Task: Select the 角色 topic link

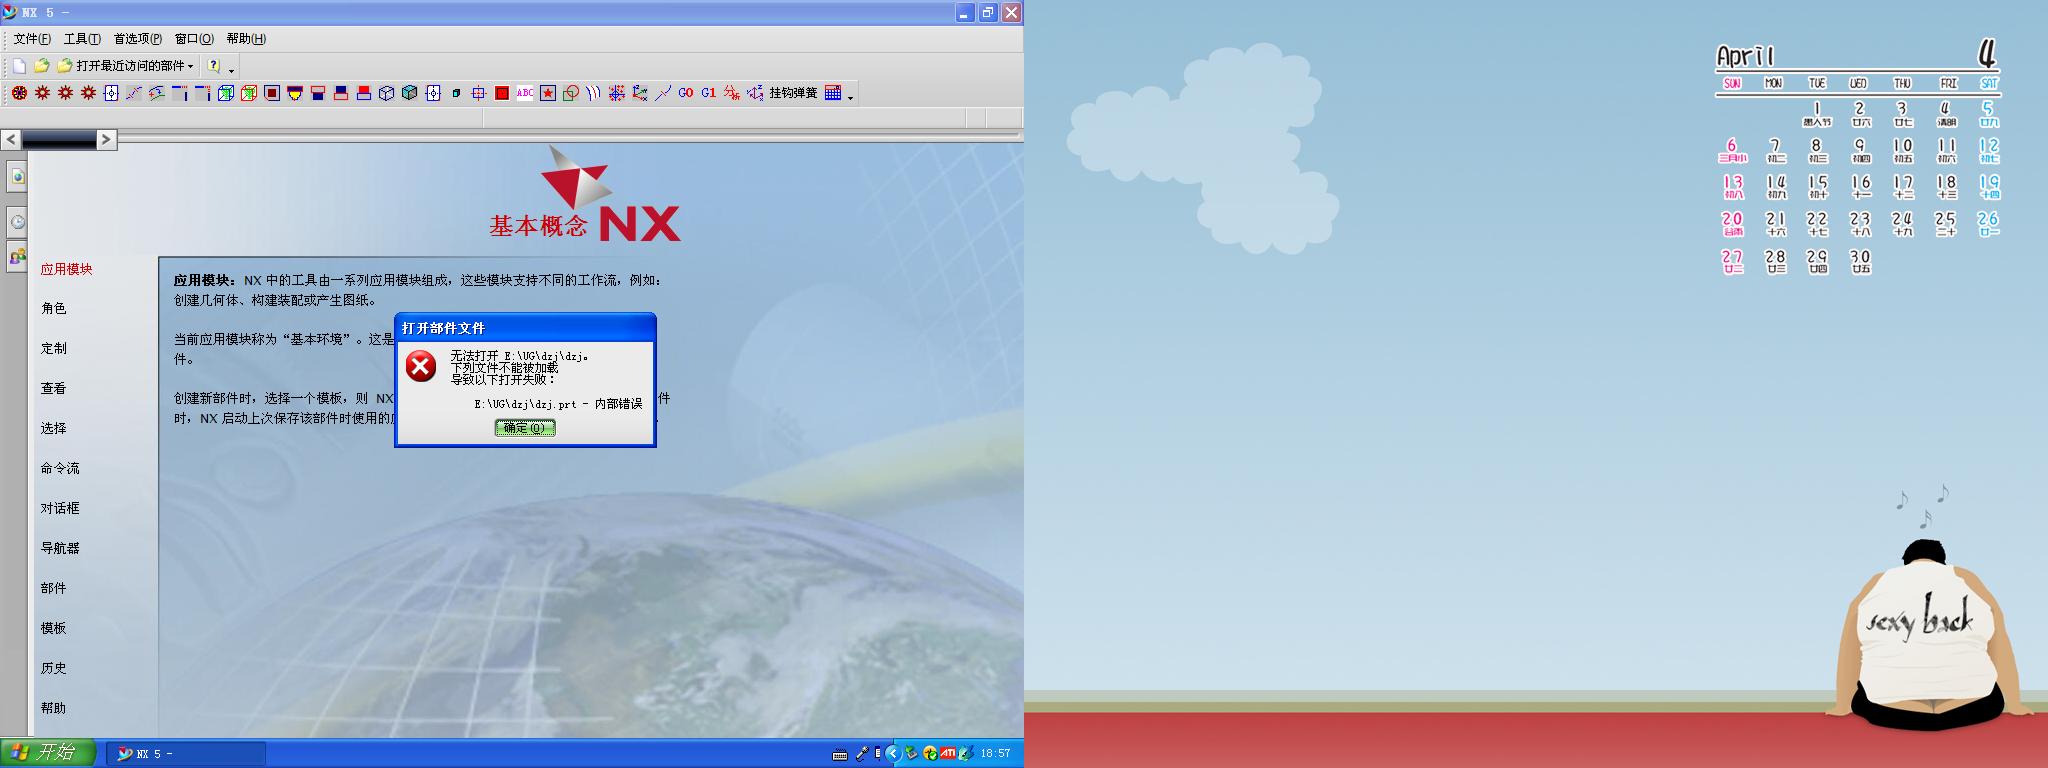Action: [53, 309]
